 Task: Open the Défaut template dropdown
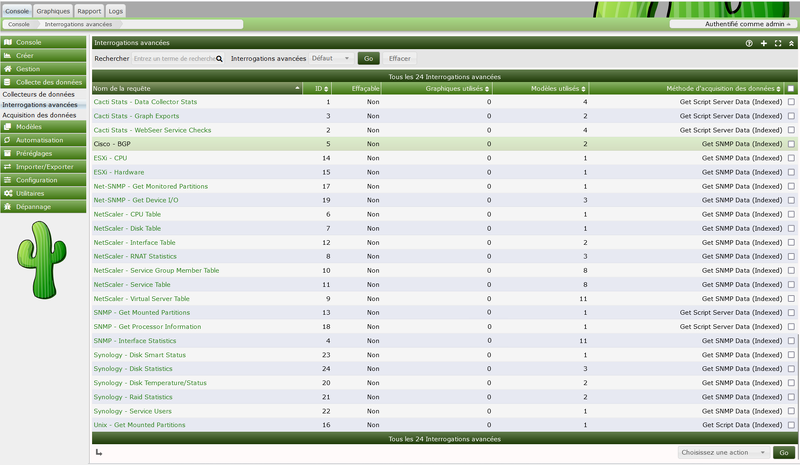pyautogui.click(x=331, y=58)
